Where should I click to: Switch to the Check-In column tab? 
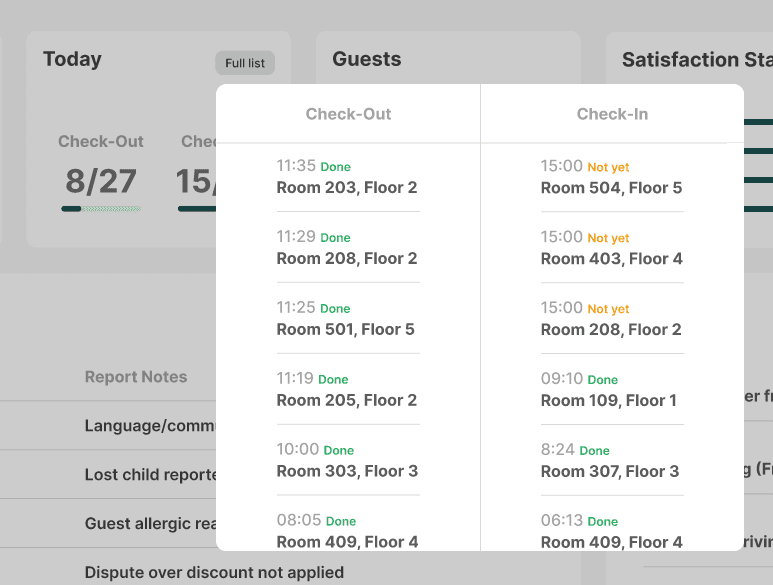click(x=612, y=114)
